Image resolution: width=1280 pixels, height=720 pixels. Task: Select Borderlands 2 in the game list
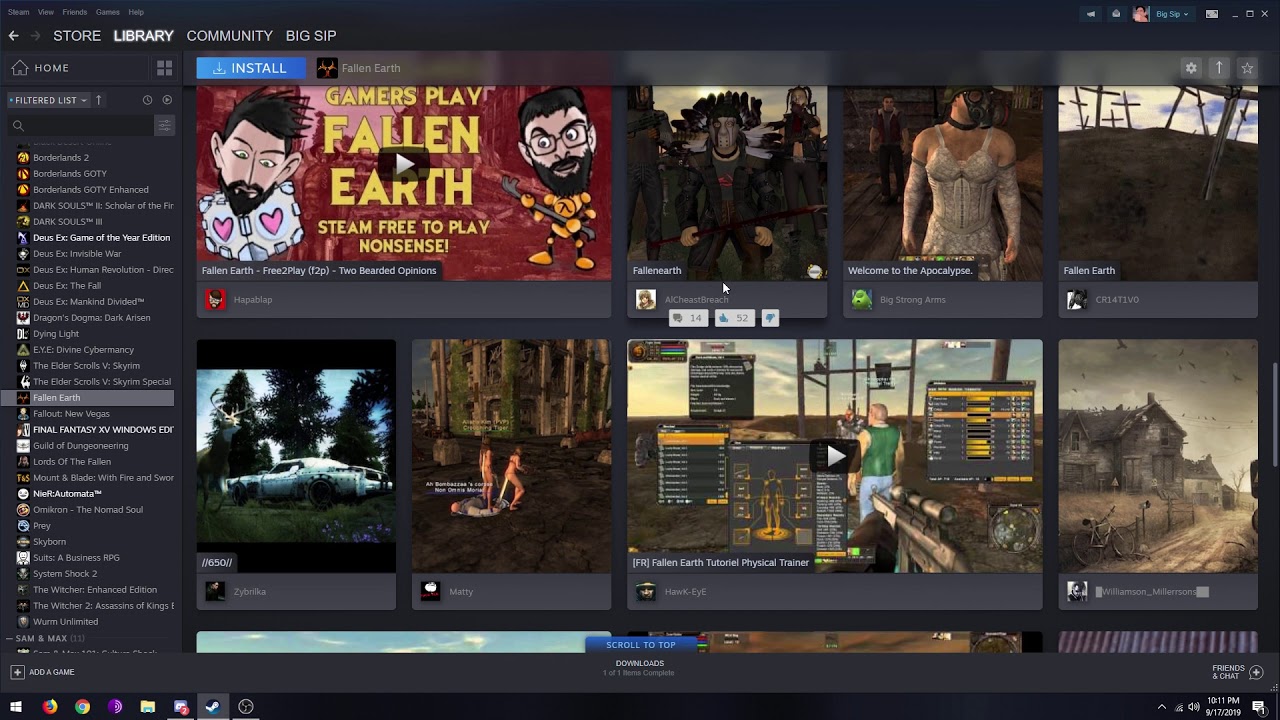(61, 157)
